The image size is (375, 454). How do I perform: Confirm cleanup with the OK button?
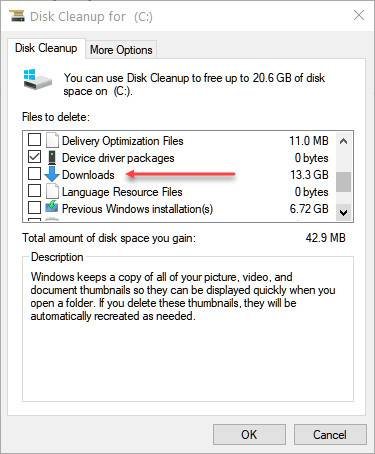point(249,435)
